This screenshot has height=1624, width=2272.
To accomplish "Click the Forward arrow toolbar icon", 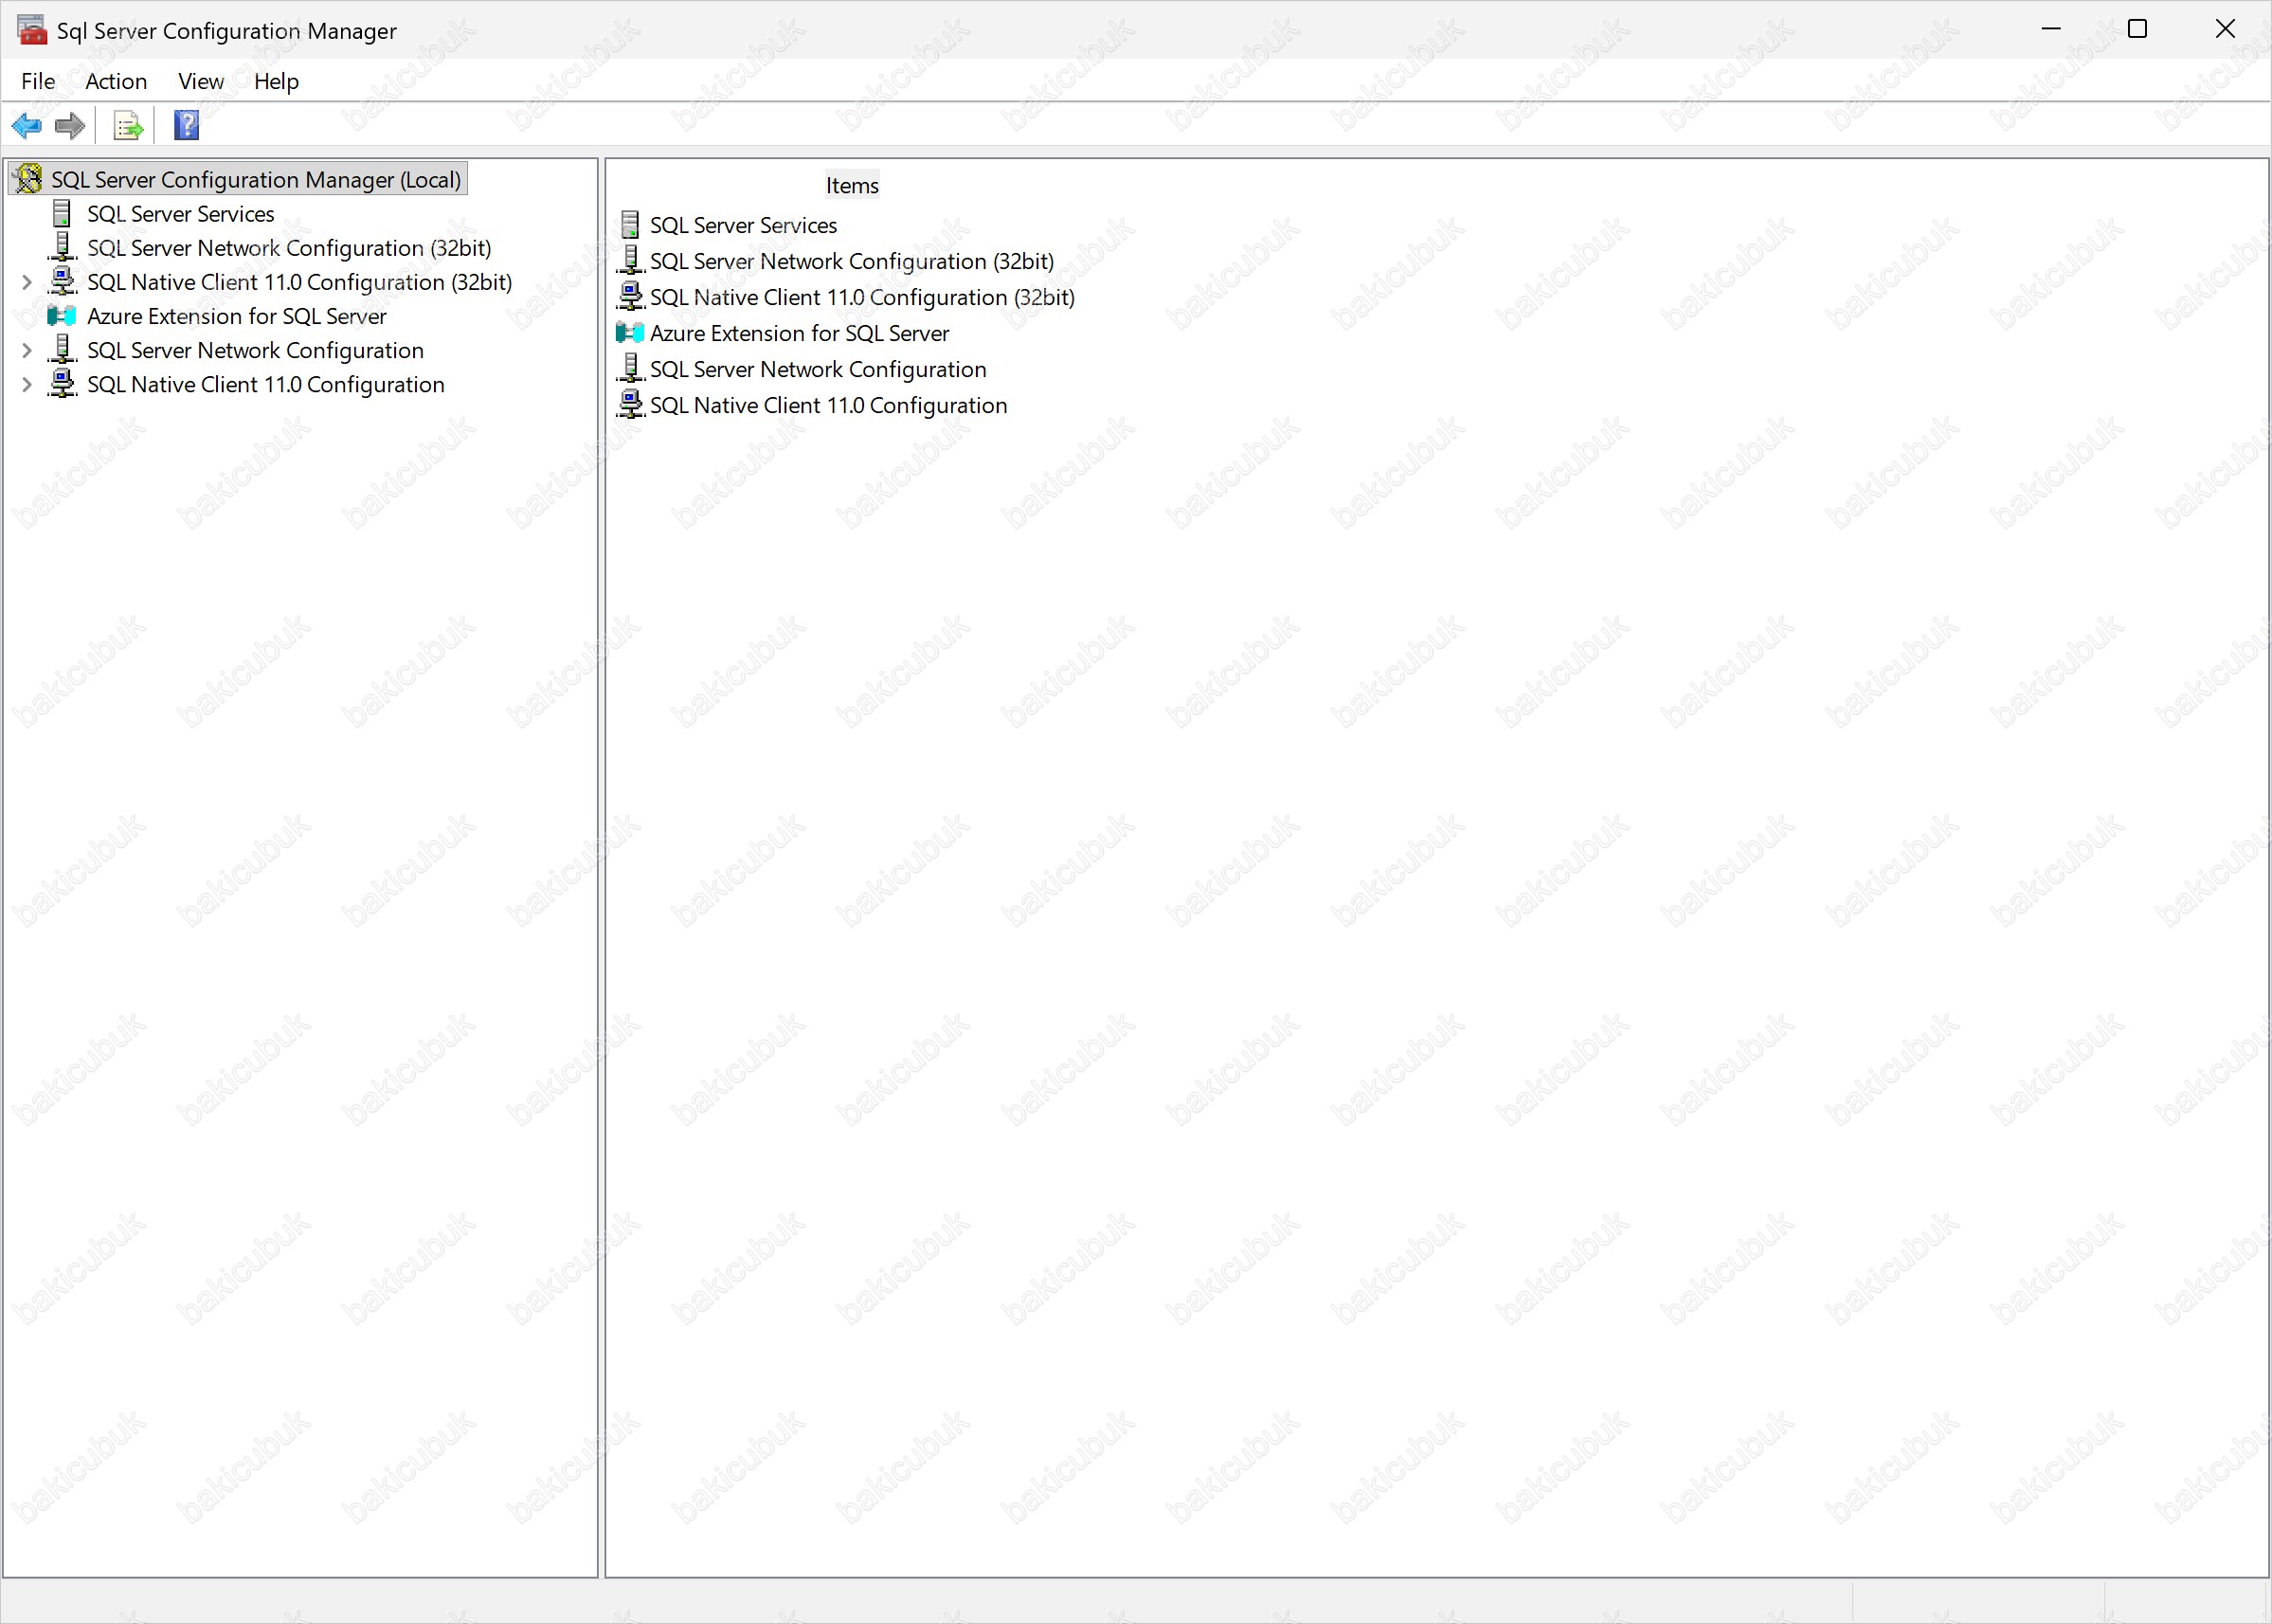I will tap(70, 126).
